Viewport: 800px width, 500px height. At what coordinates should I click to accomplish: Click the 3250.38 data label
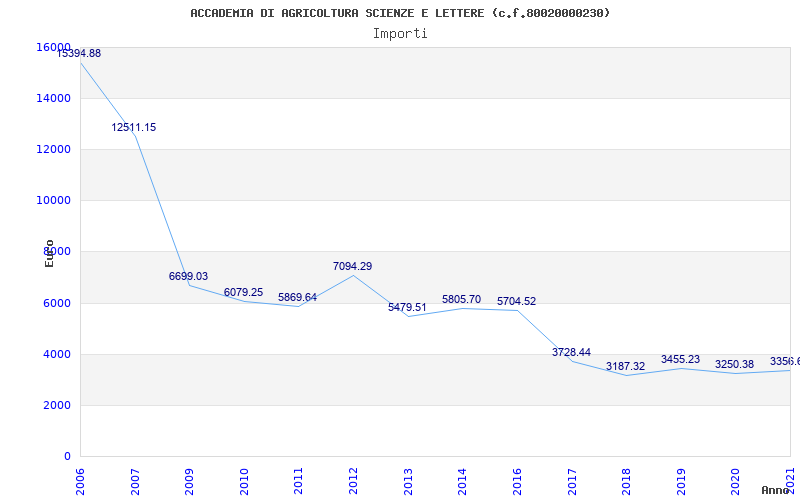[x=734, y=364]
